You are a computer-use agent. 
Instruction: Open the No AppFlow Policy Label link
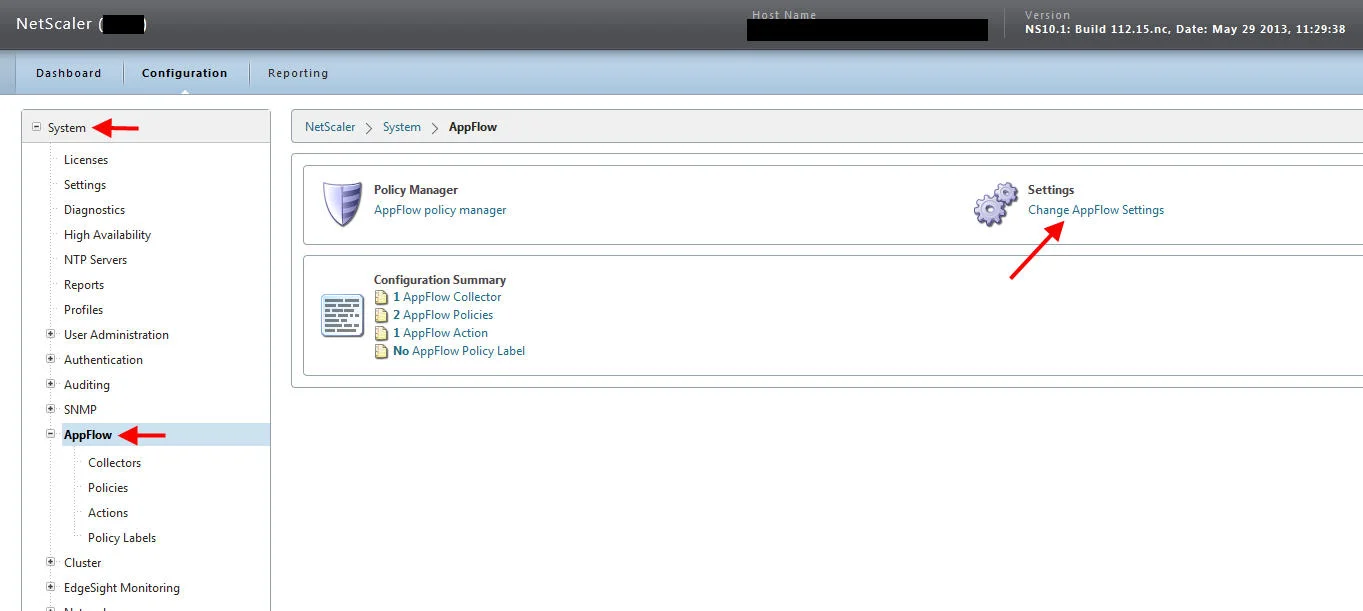459,351
